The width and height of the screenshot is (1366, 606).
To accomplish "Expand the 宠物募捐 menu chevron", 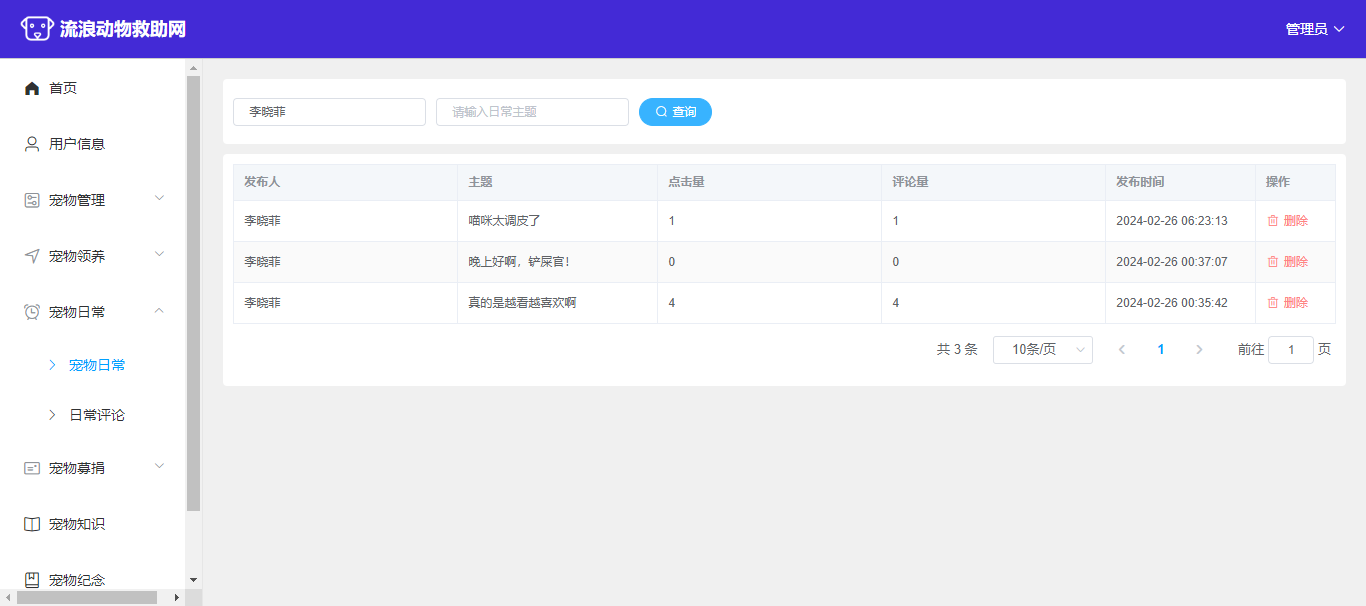I will point(159,467).
